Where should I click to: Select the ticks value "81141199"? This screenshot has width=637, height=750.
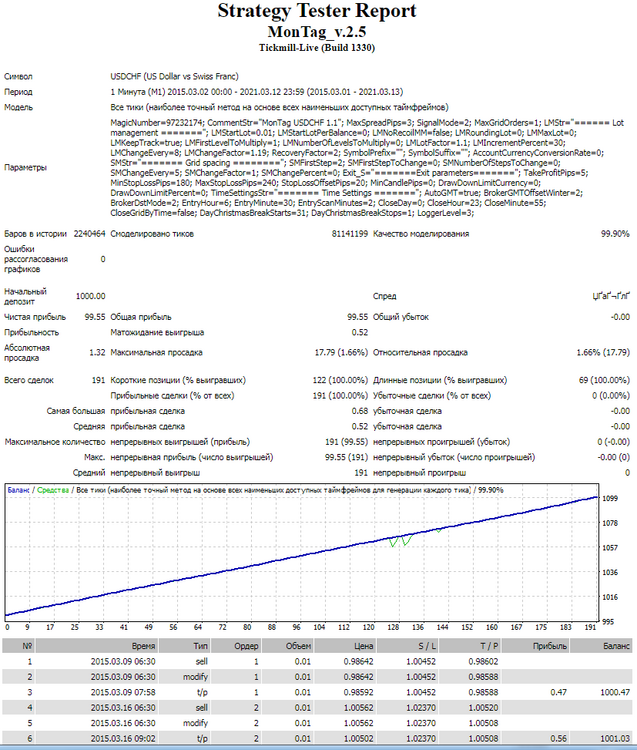click(350, 234)
